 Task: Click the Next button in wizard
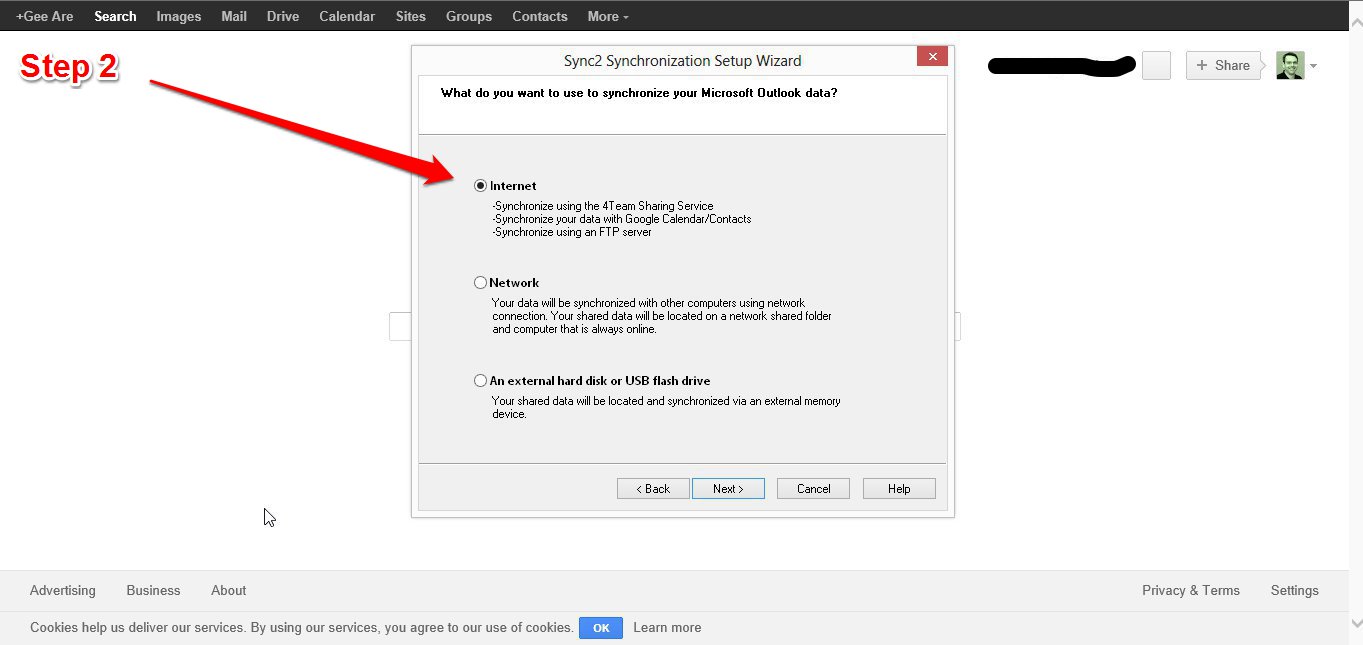tap(728, 489)
